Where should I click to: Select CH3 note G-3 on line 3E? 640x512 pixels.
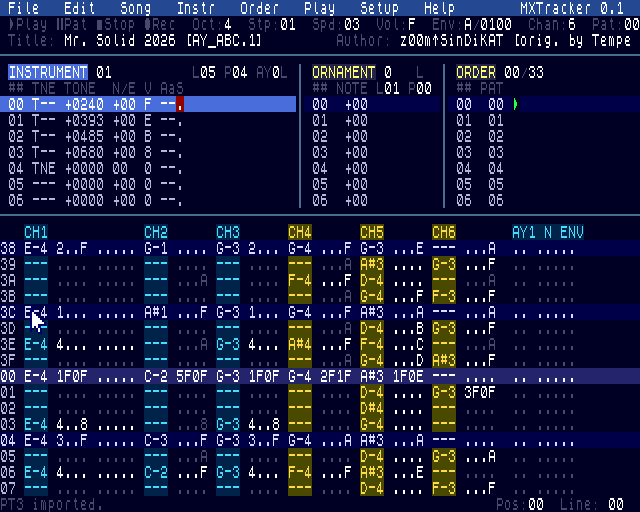228,345
